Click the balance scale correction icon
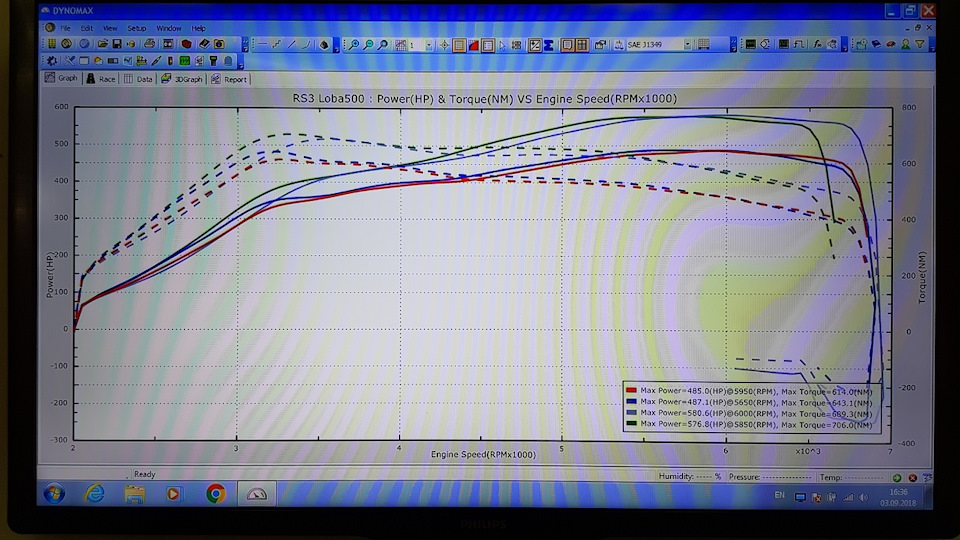The height and width of the screenshot is (540, 960). pyautogui.click(x=619, y=45)
